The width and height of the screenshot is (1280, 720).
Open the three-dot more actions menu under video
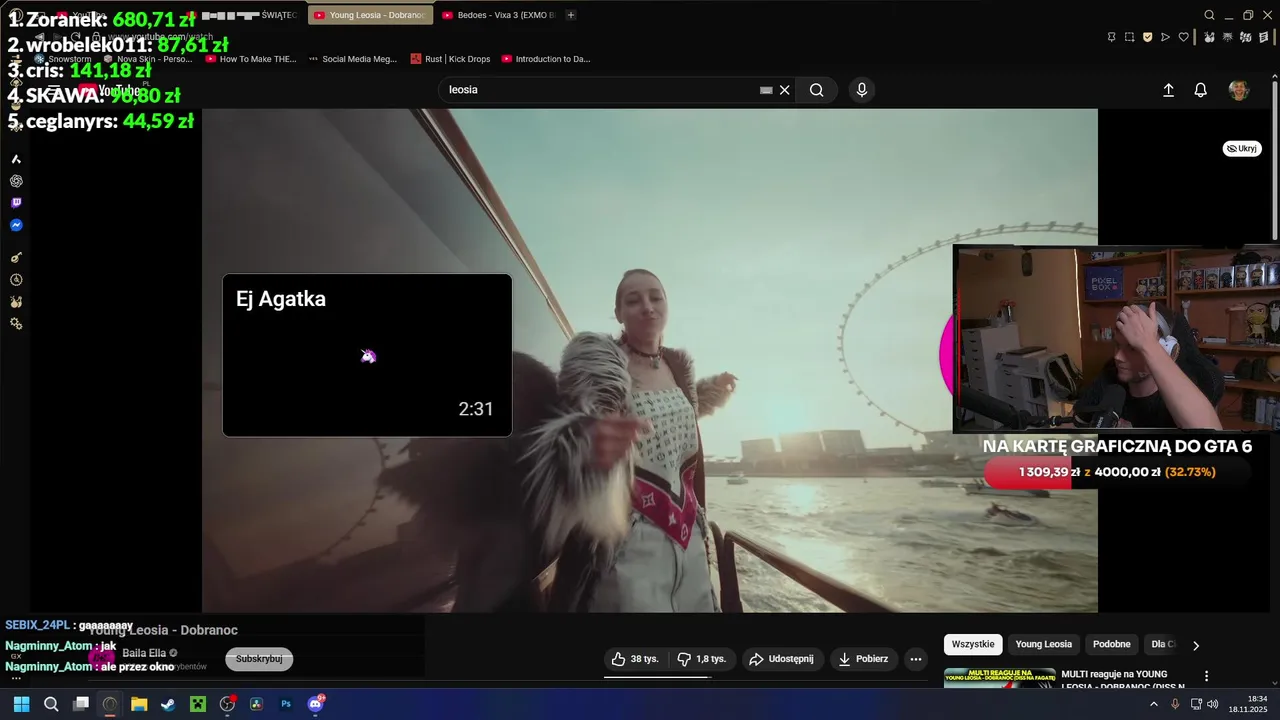point(915,659)
